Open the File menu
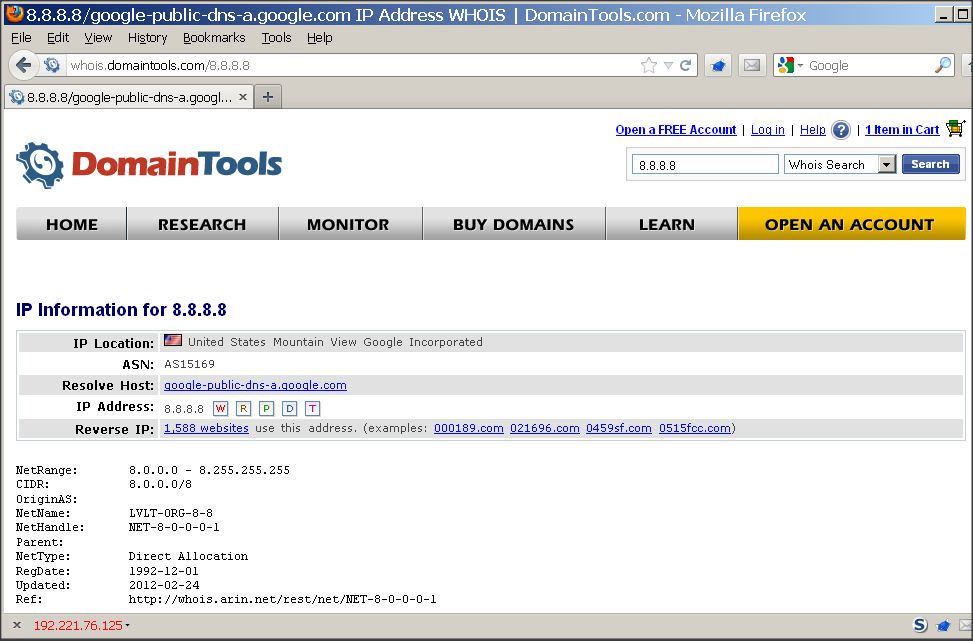Screen dimensions: 973x641 [21, 38]
